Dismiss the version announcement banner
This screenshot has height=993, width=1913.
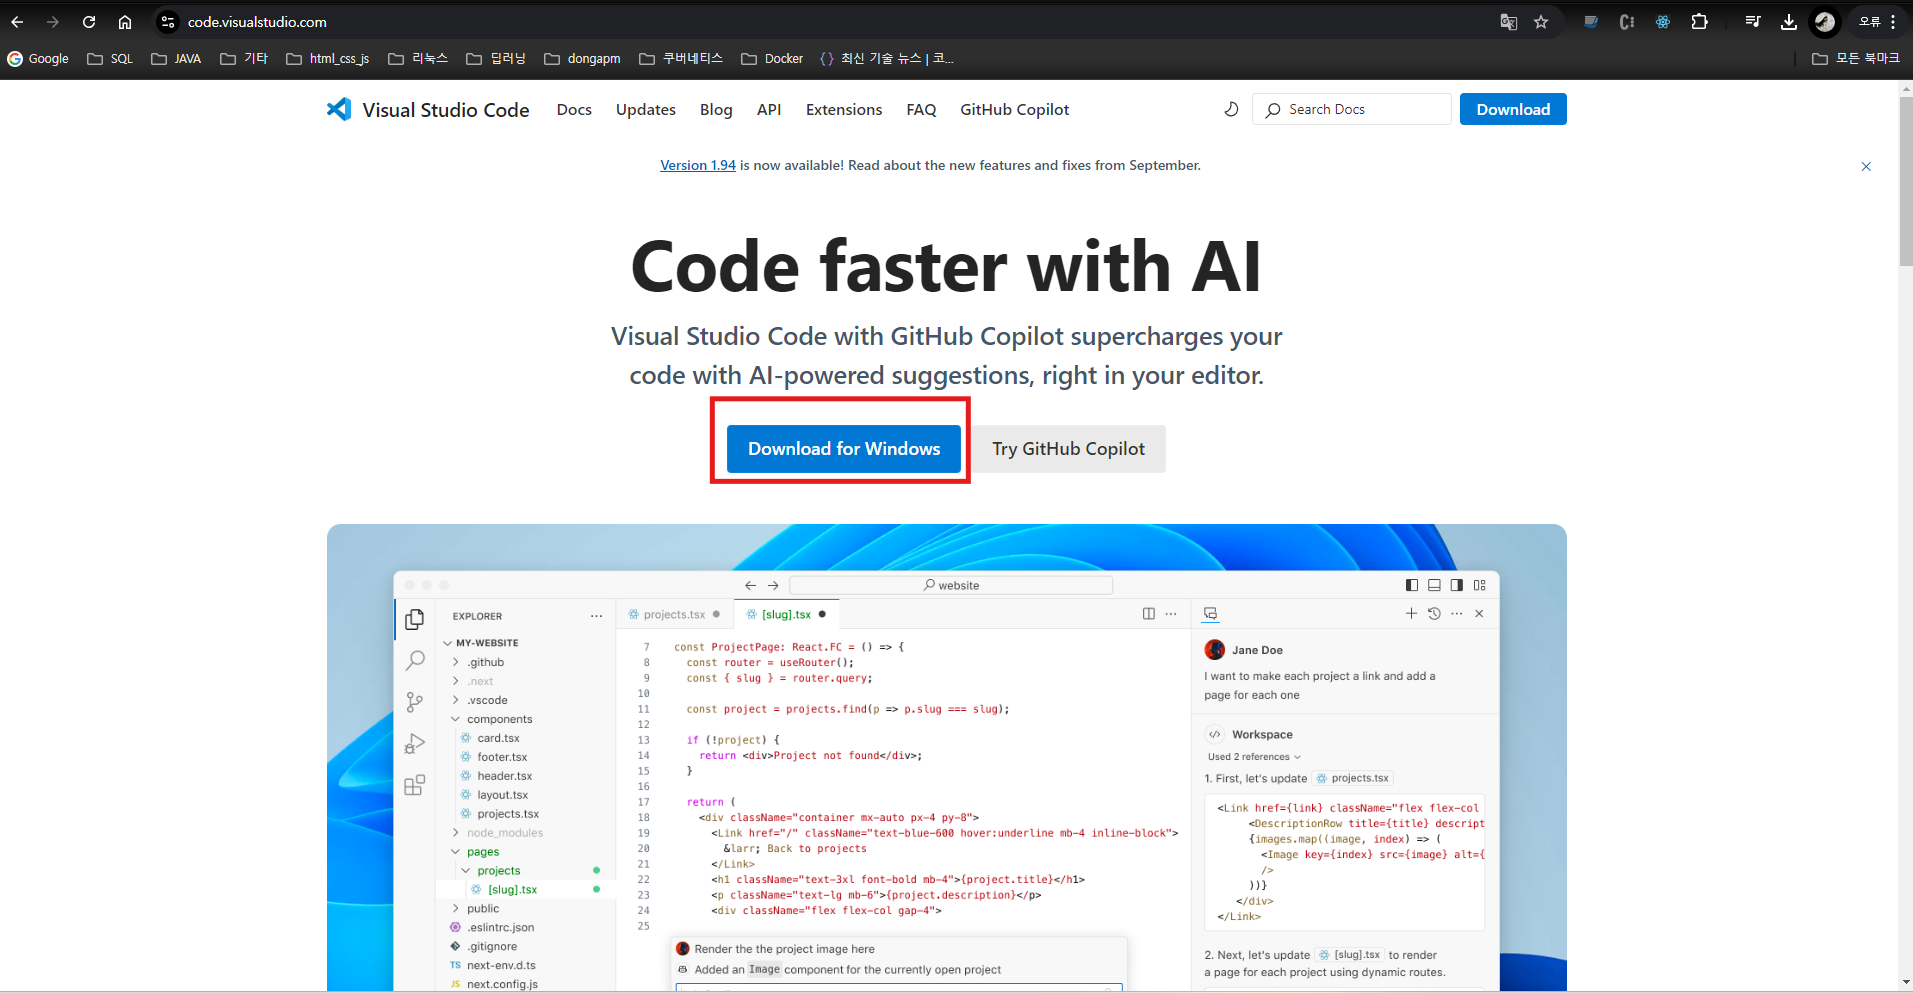(x=1866, y=167)
